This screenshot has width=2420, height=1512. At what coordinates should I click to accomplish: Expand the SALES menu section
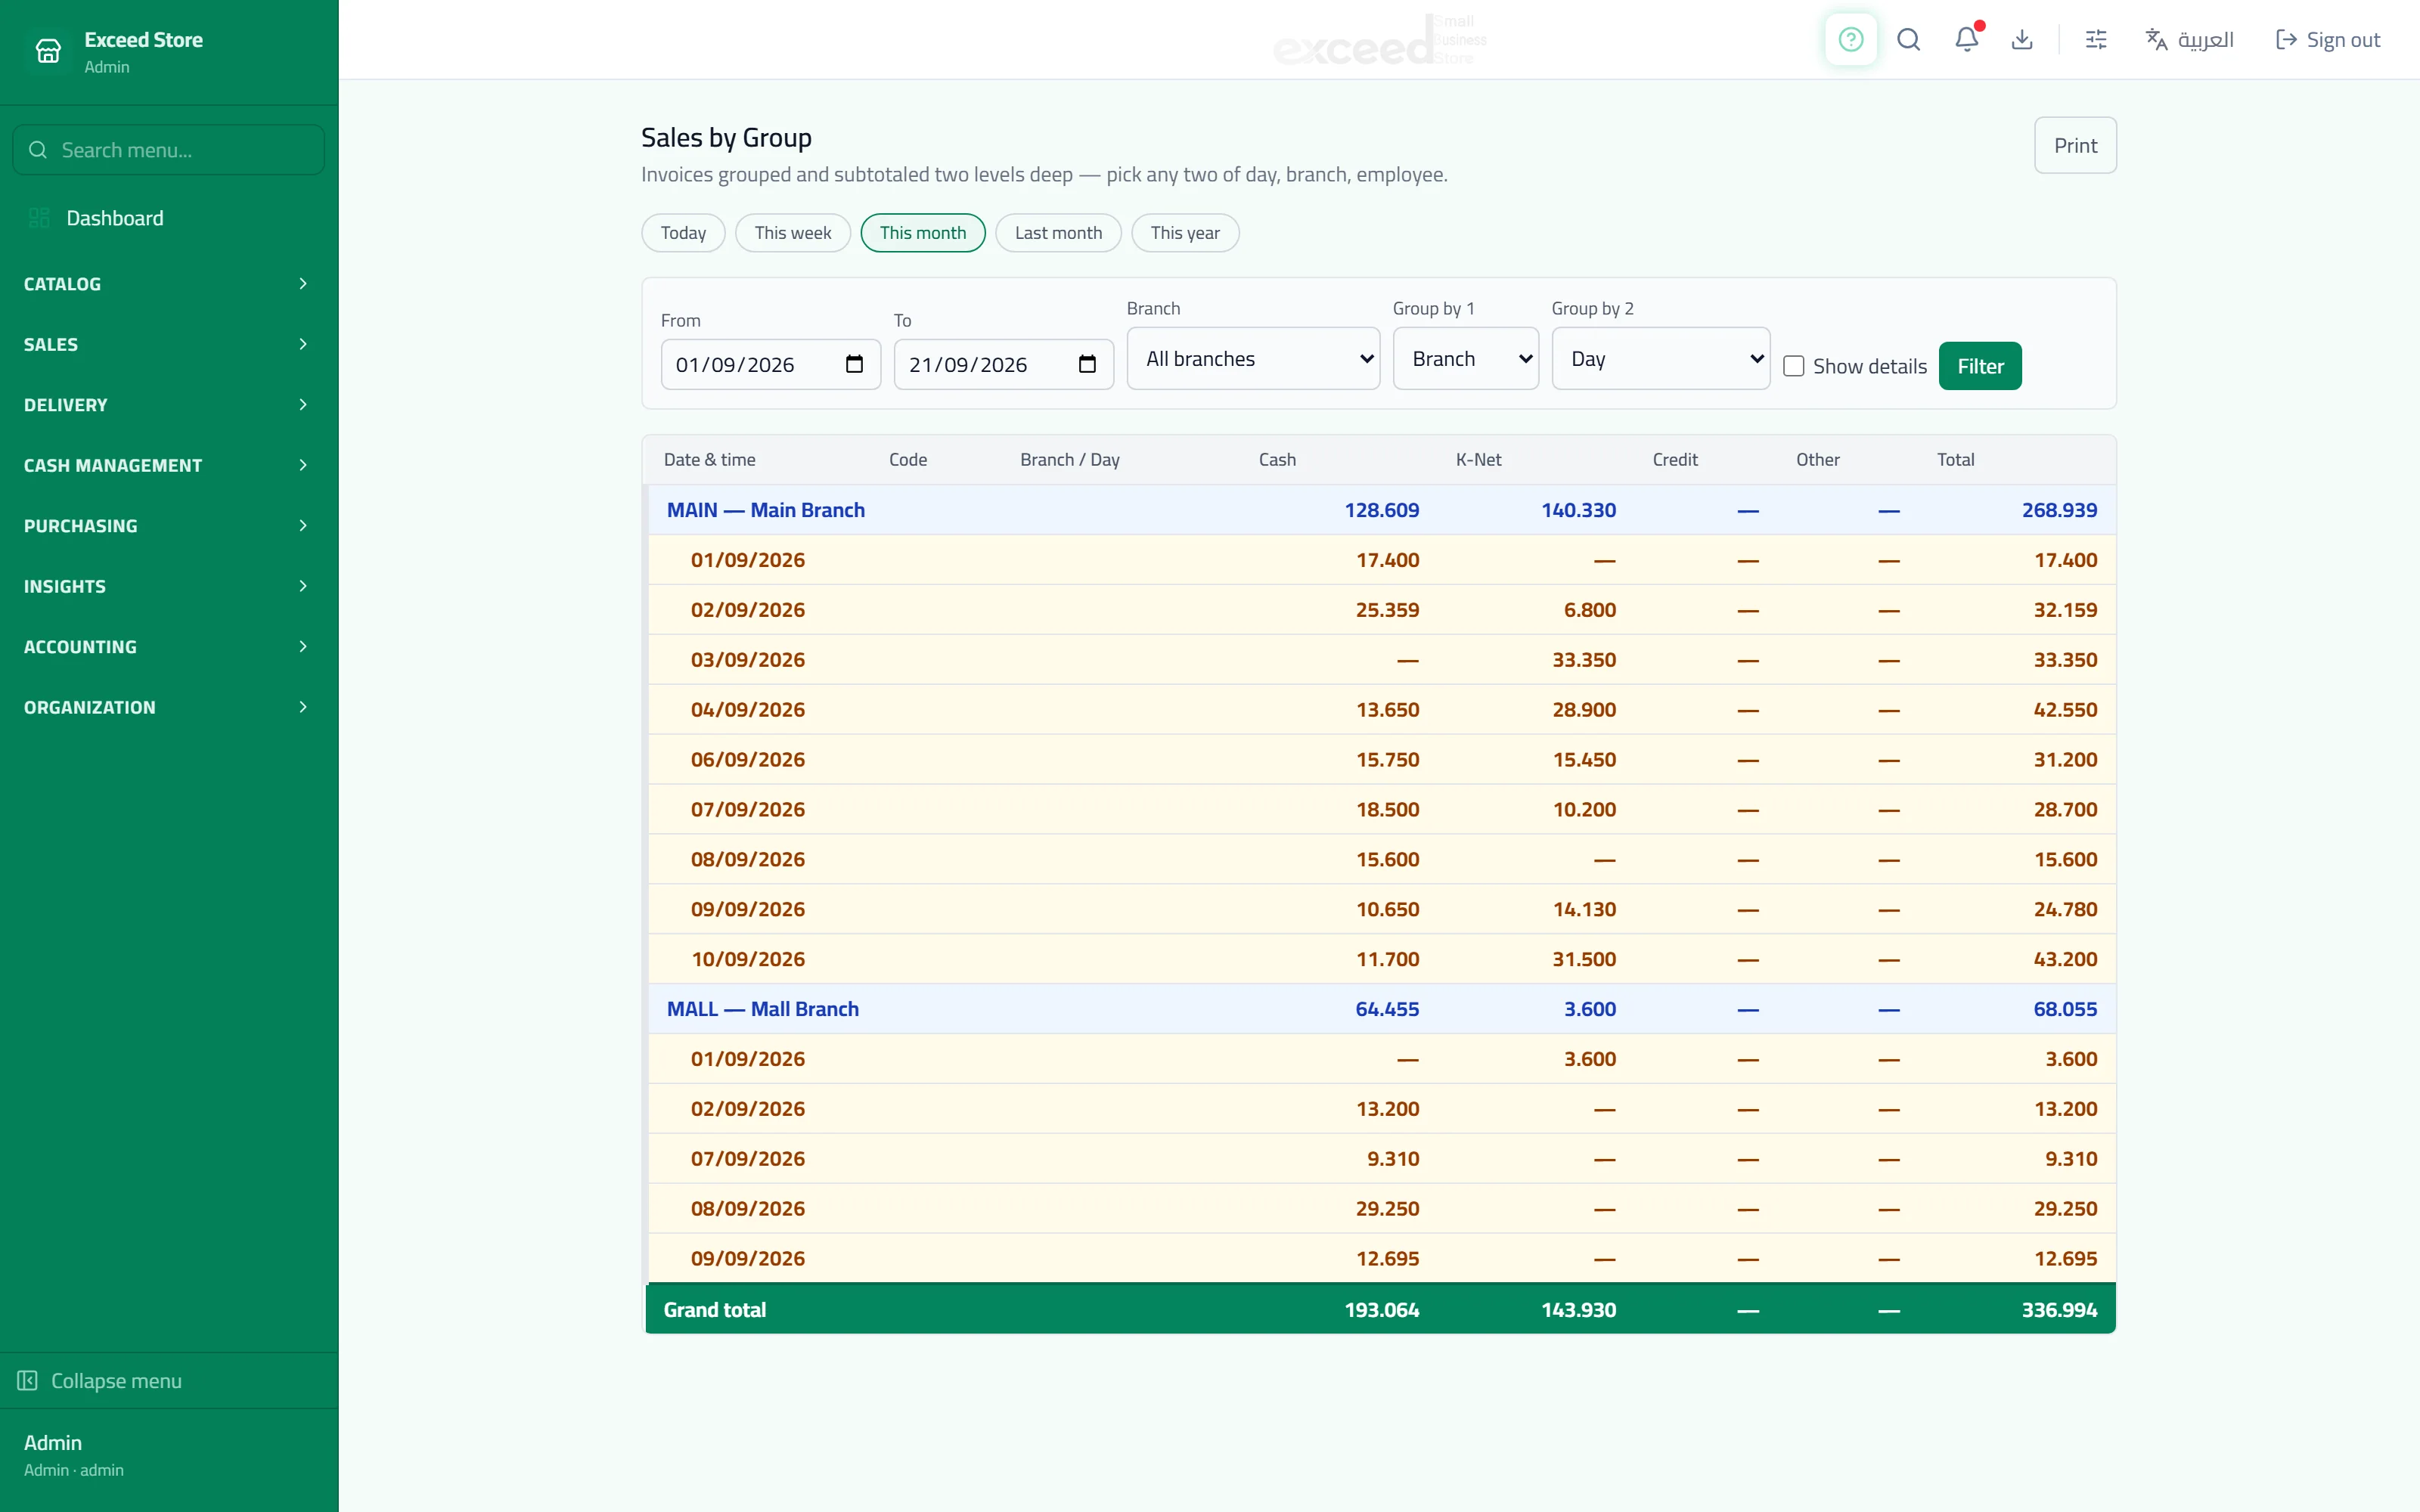coord(169,344)
